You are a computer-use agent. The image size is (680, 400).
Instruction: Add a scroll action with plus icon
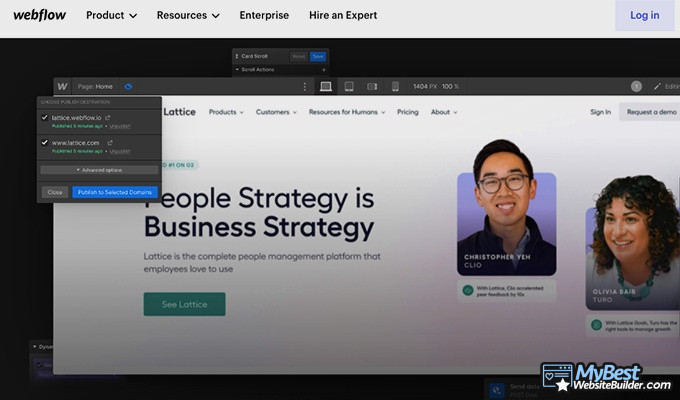click(x=324, y=69)
